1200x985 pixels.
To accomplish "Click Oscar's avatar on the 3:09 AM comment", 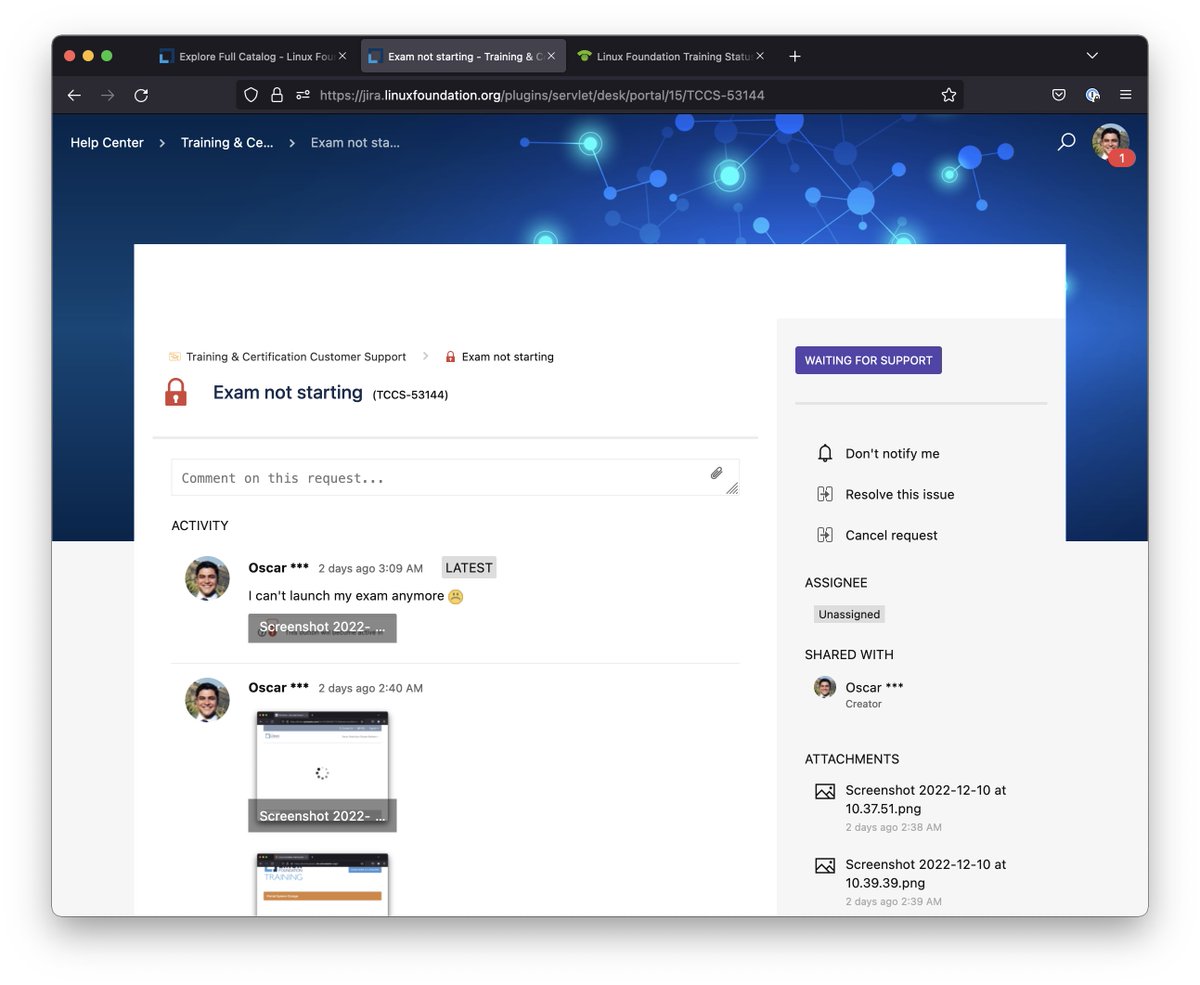I will coord(207,578).
